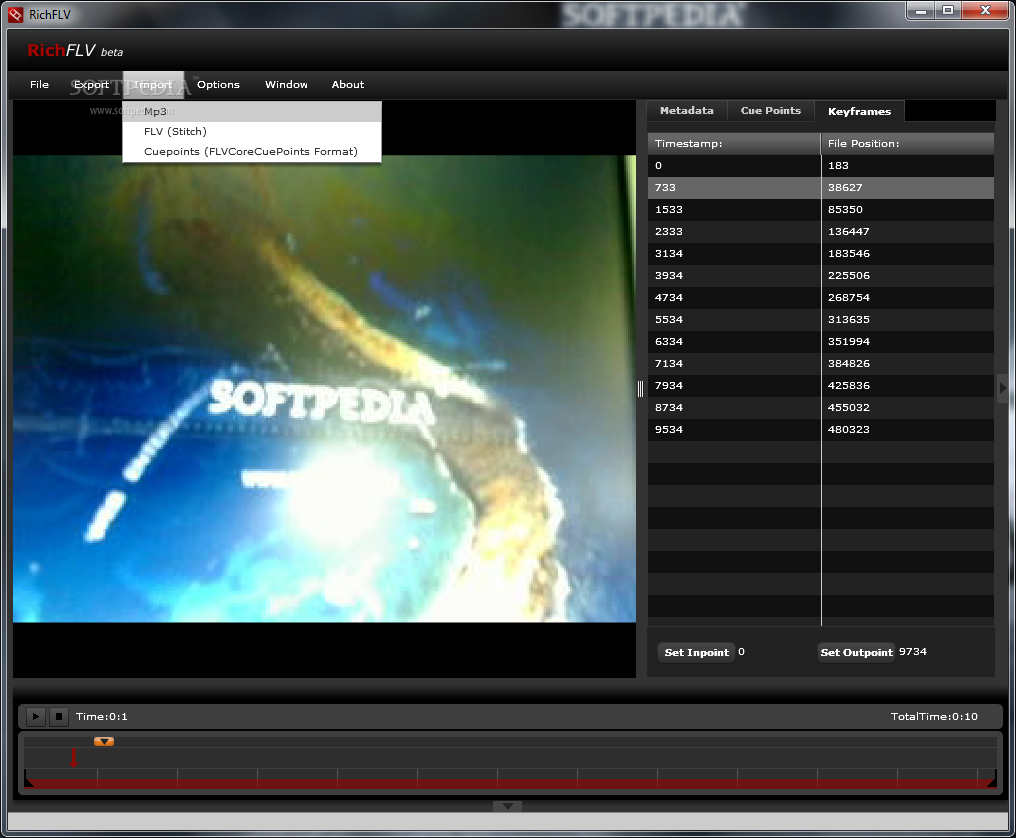The height and width of the screenshot is (838, 1016).
Task: Switch to the Cue Points tab
Action: 770,111
